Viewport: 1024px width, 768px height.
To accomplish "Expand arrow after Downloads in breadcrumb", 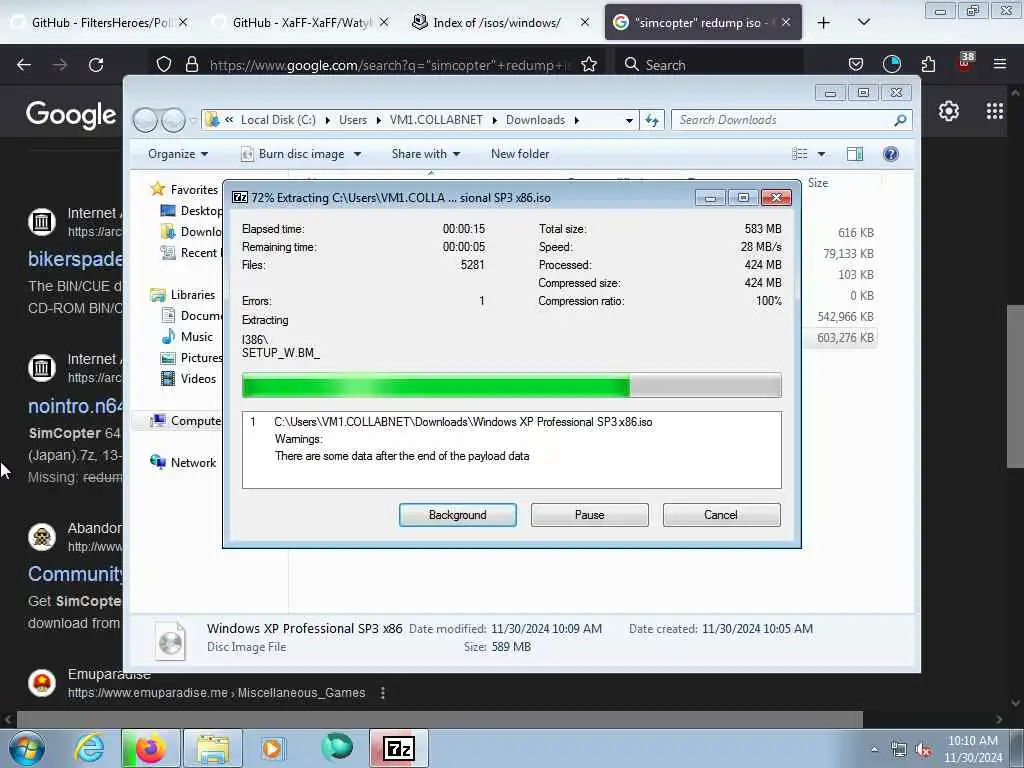I will pos(577,120).
